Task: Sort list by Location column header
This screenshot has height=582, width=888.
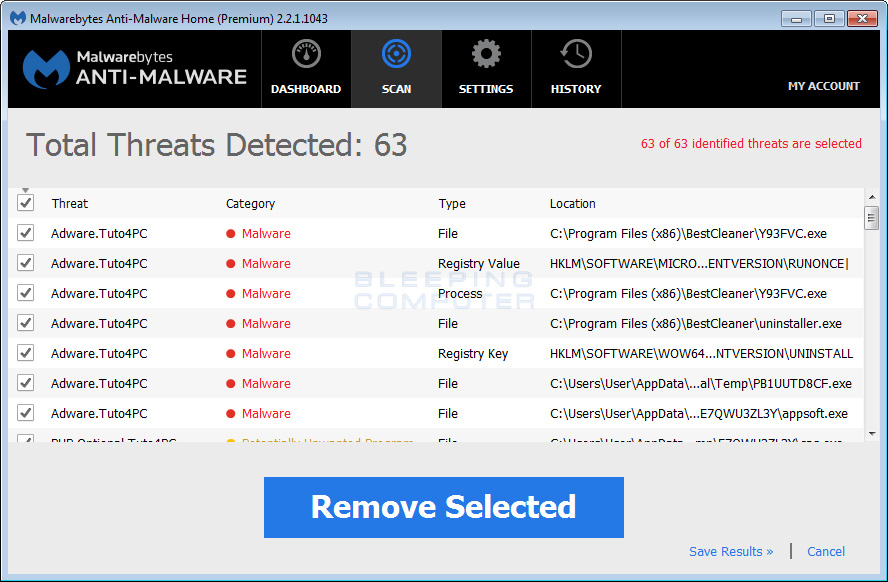Action: pos(572,204)
